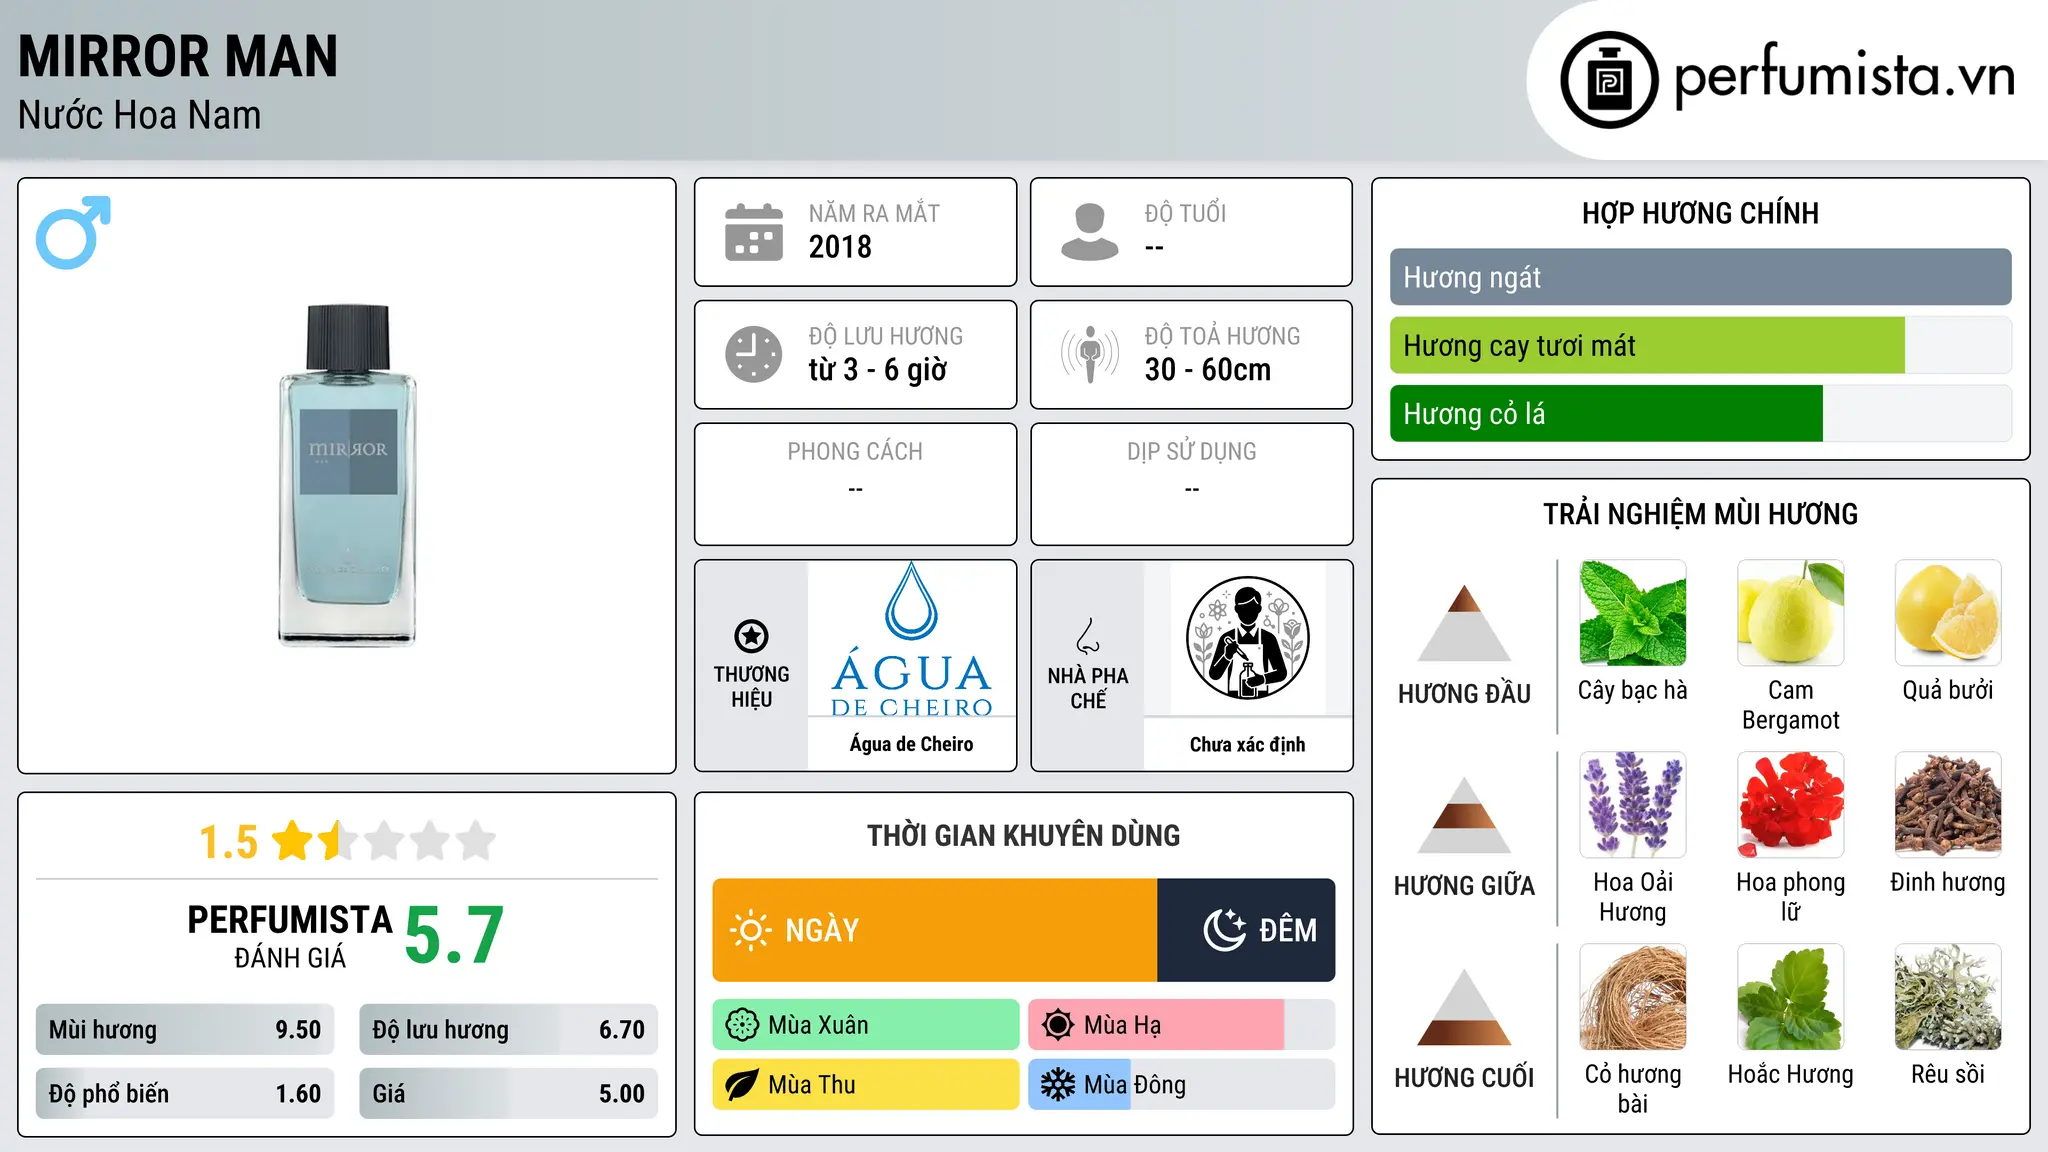Click the calendar icon beside release year
Screen dimensions: 2048x1152
754,232
